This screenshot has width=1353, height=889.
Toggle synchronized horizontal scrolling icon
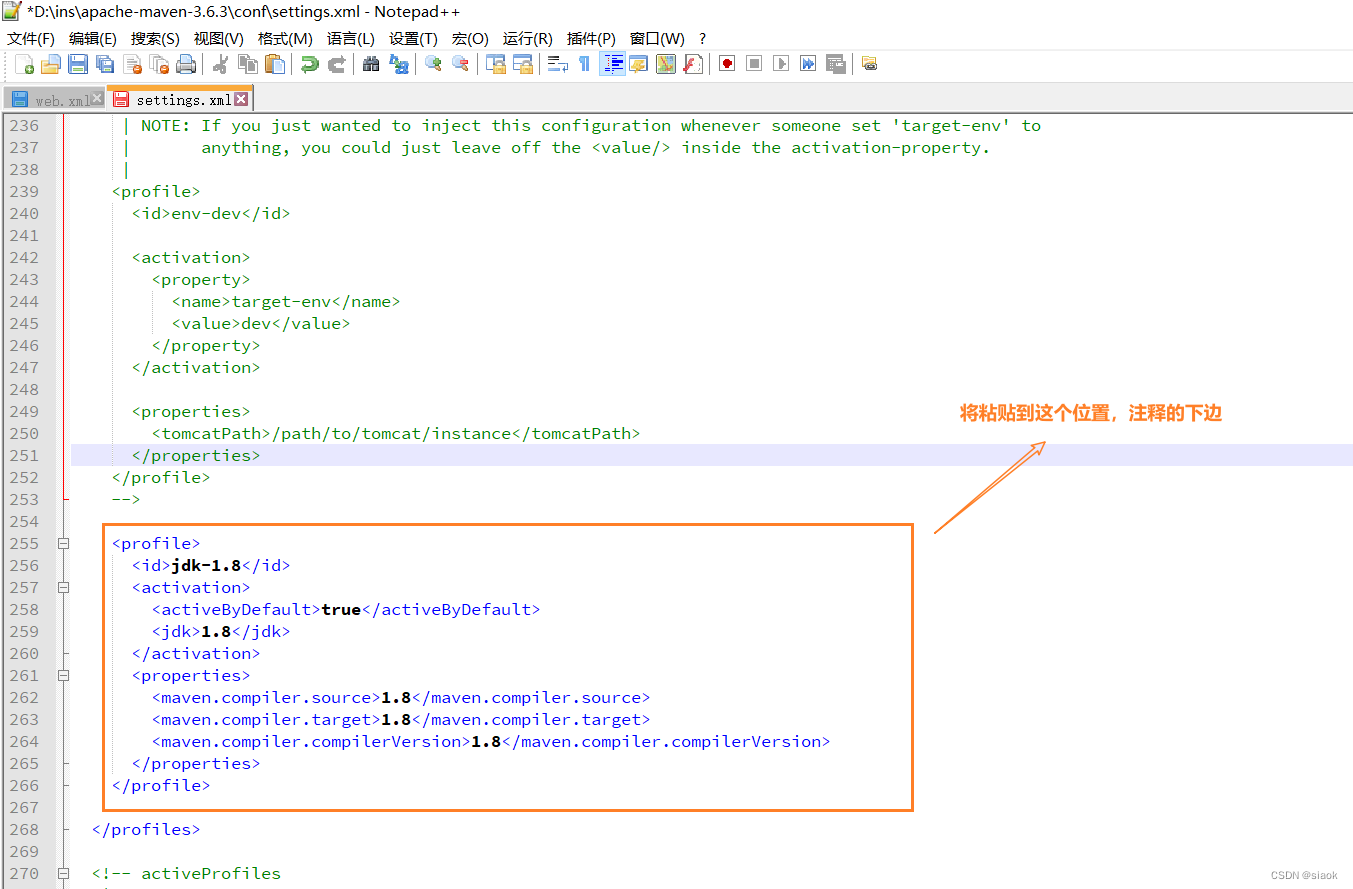(522, 64)
